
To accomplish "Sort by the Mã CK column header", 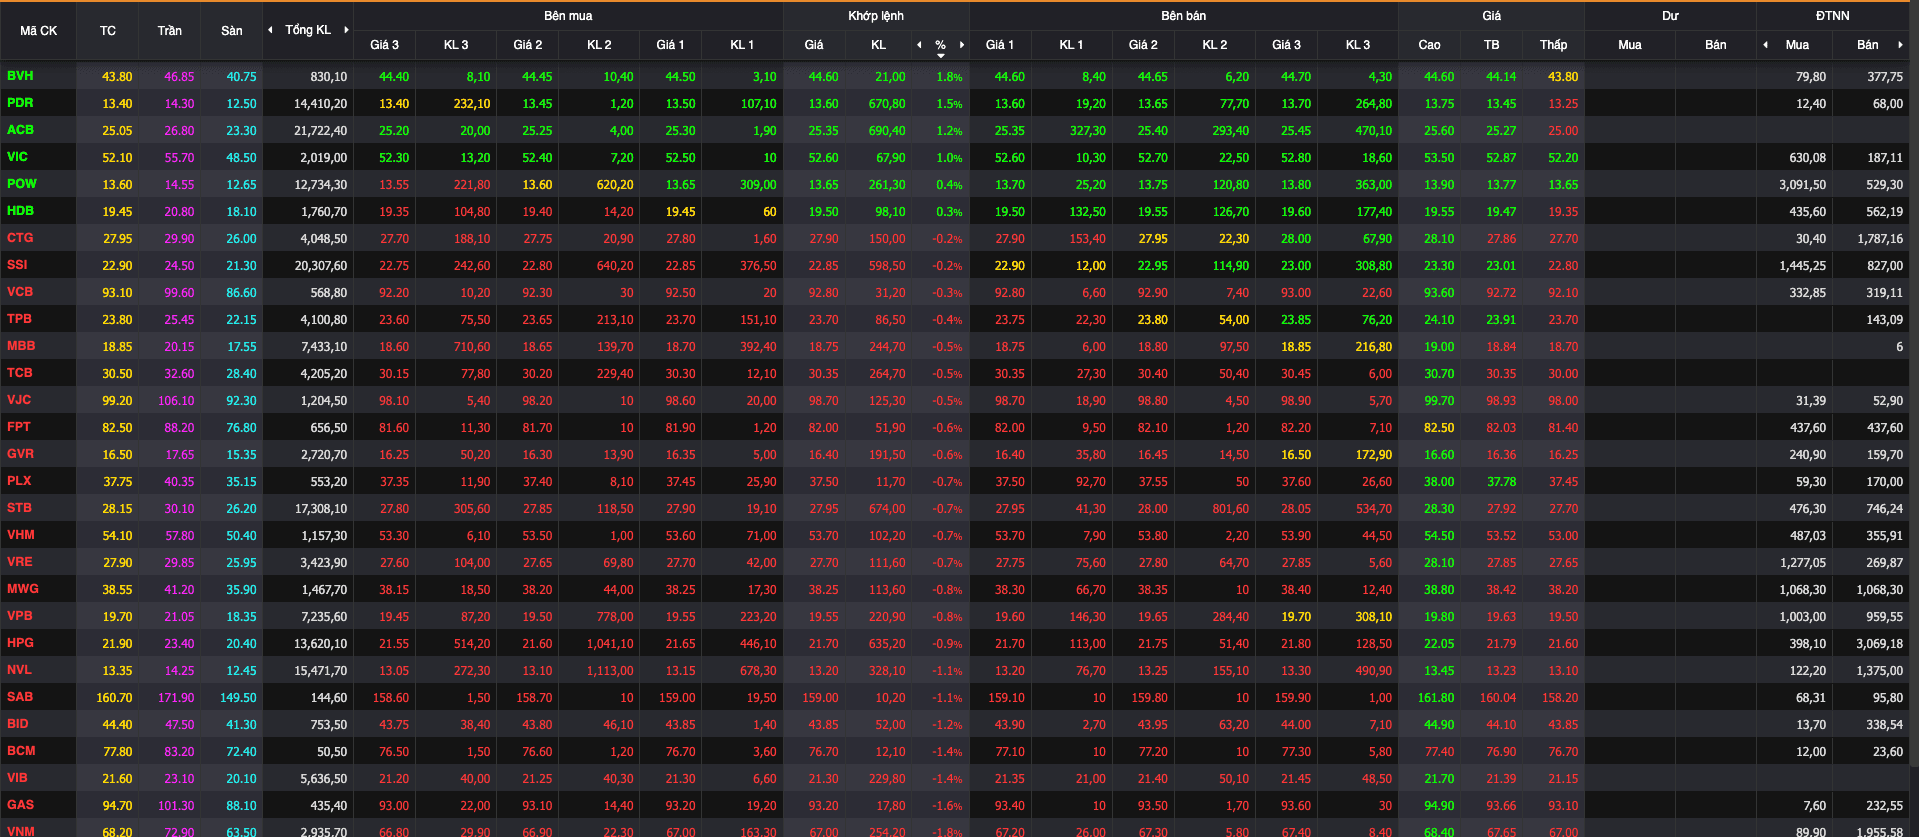I will pyautogui.click(x=38, y=31).
